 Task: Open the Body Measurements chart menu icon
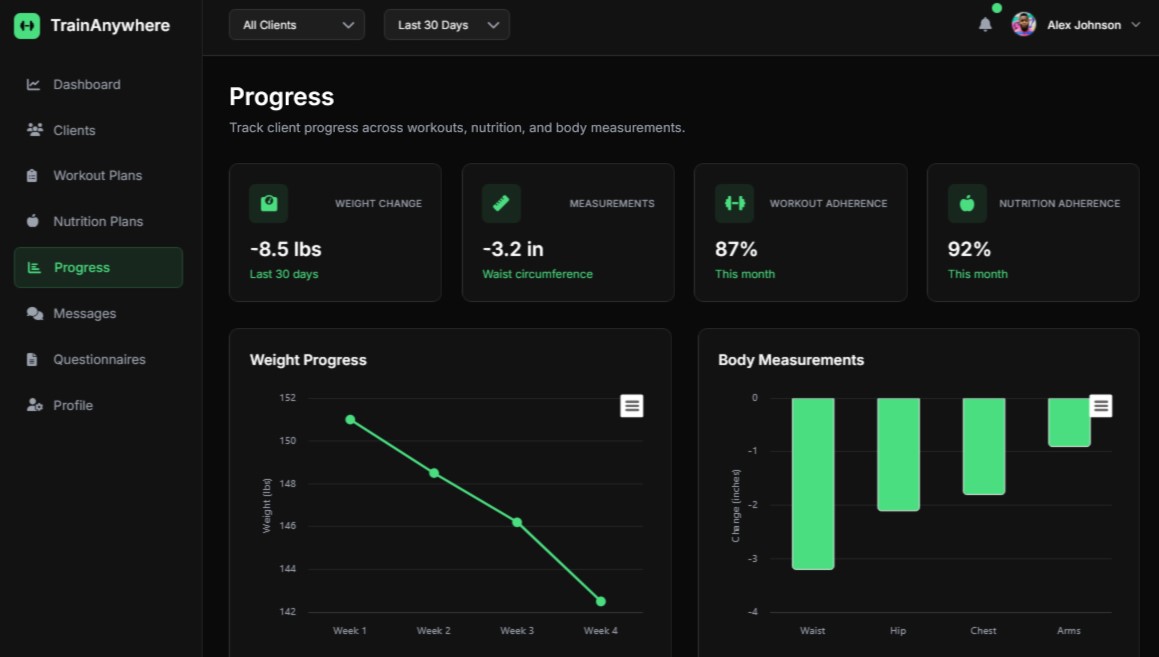(1100, 406)
